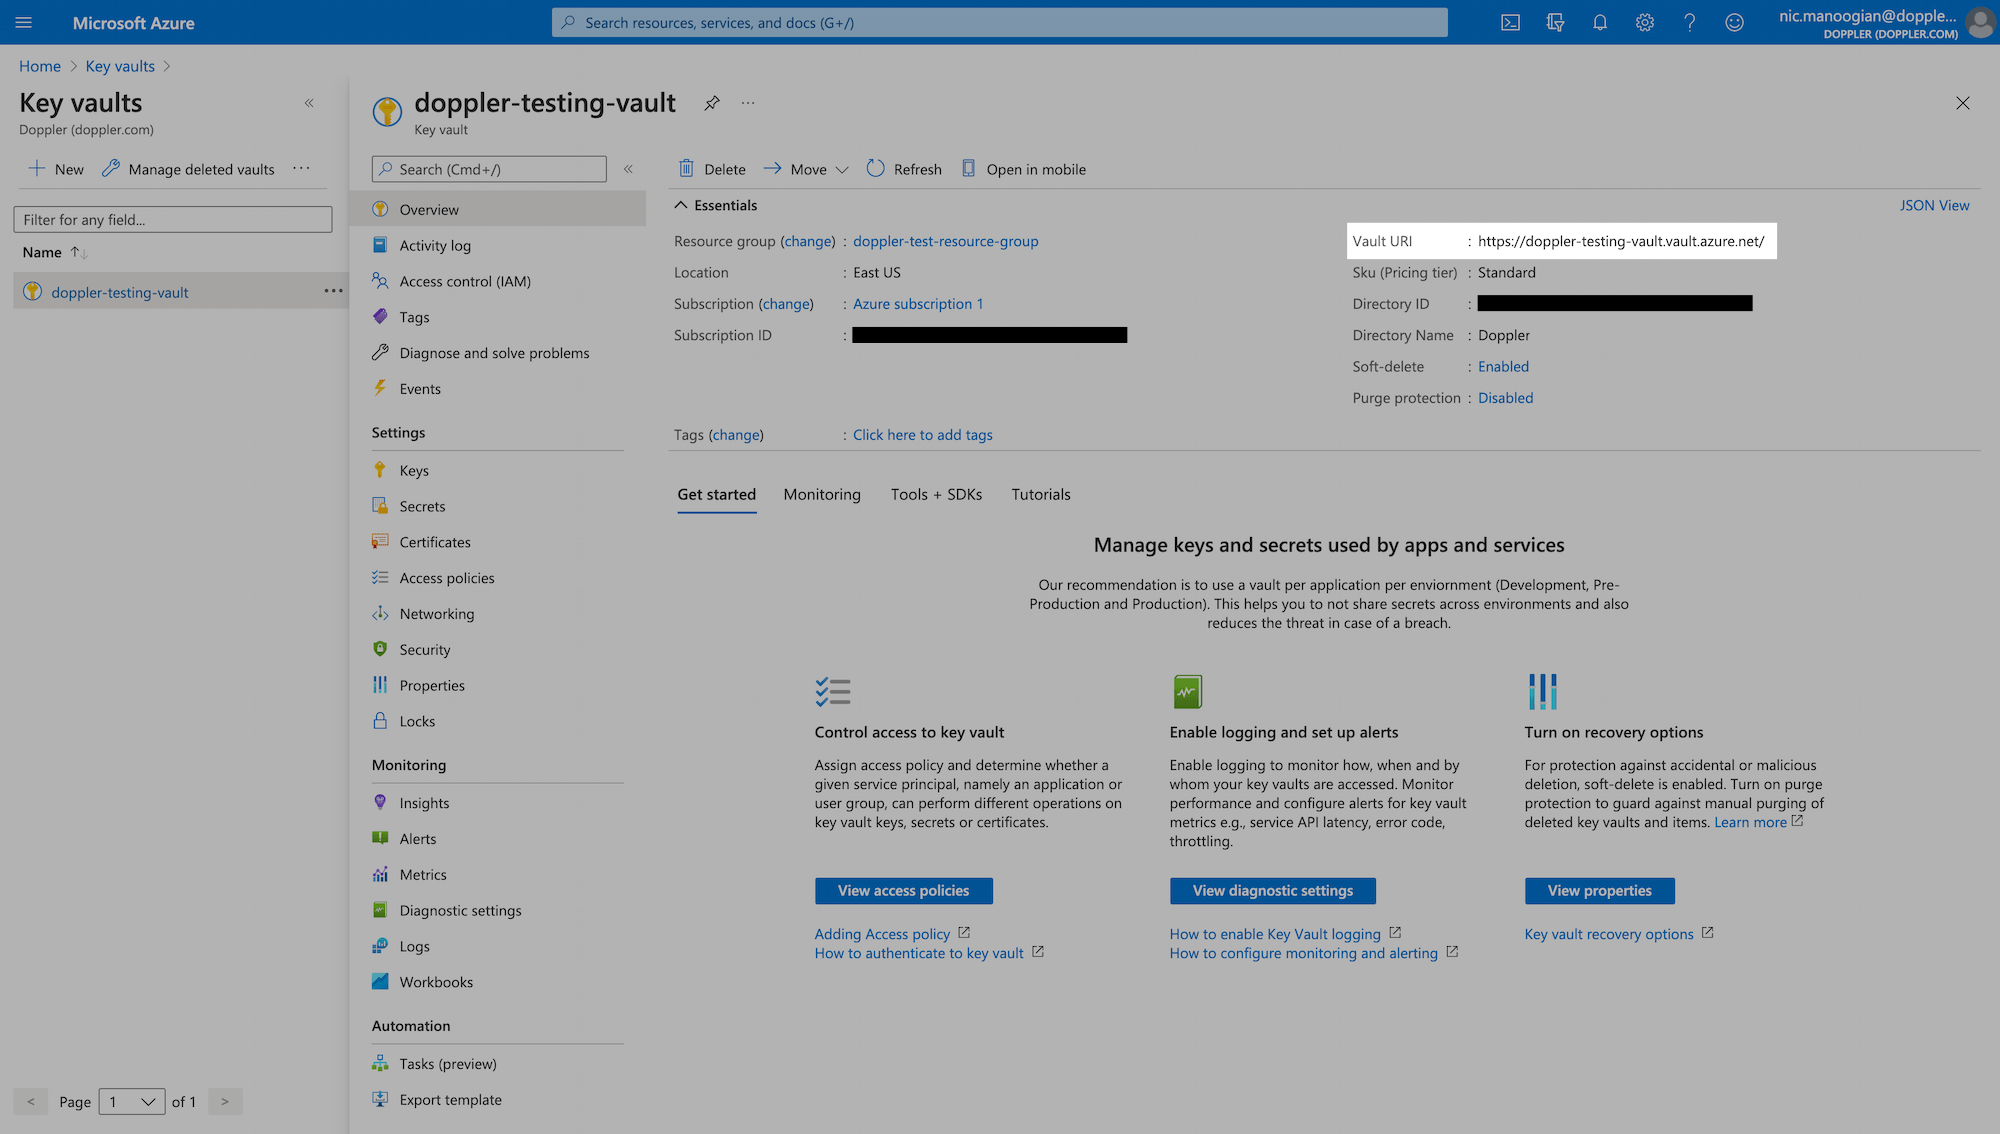Screen dimensions: 2000x1134
Task: Open the Move dropdown
Action: pos(805,168)
